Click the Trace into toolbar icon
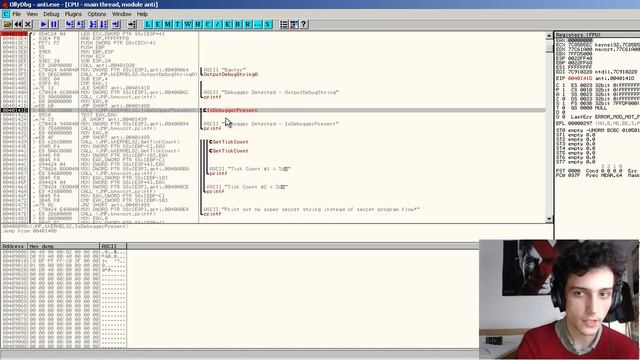 pos(93,24)
